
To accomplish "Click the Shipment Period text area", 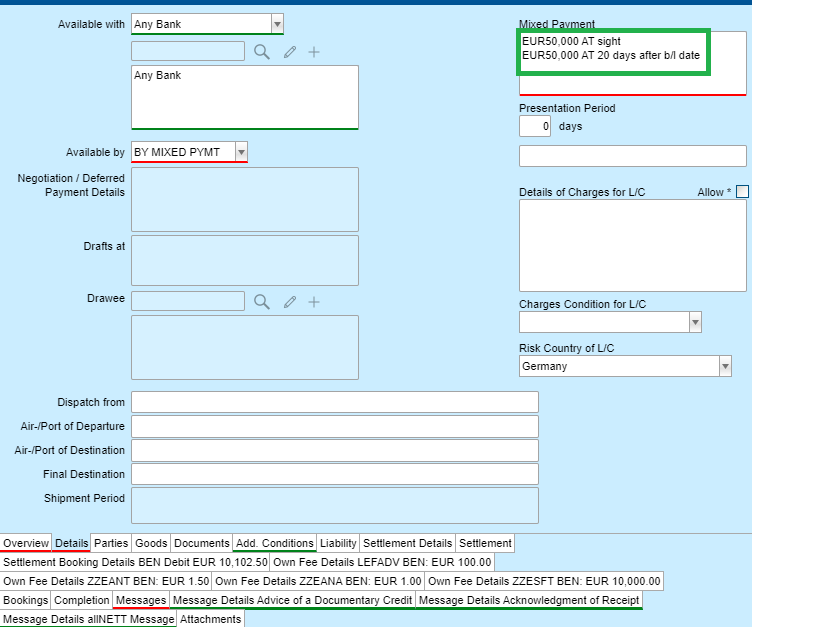I will [335, 506].
